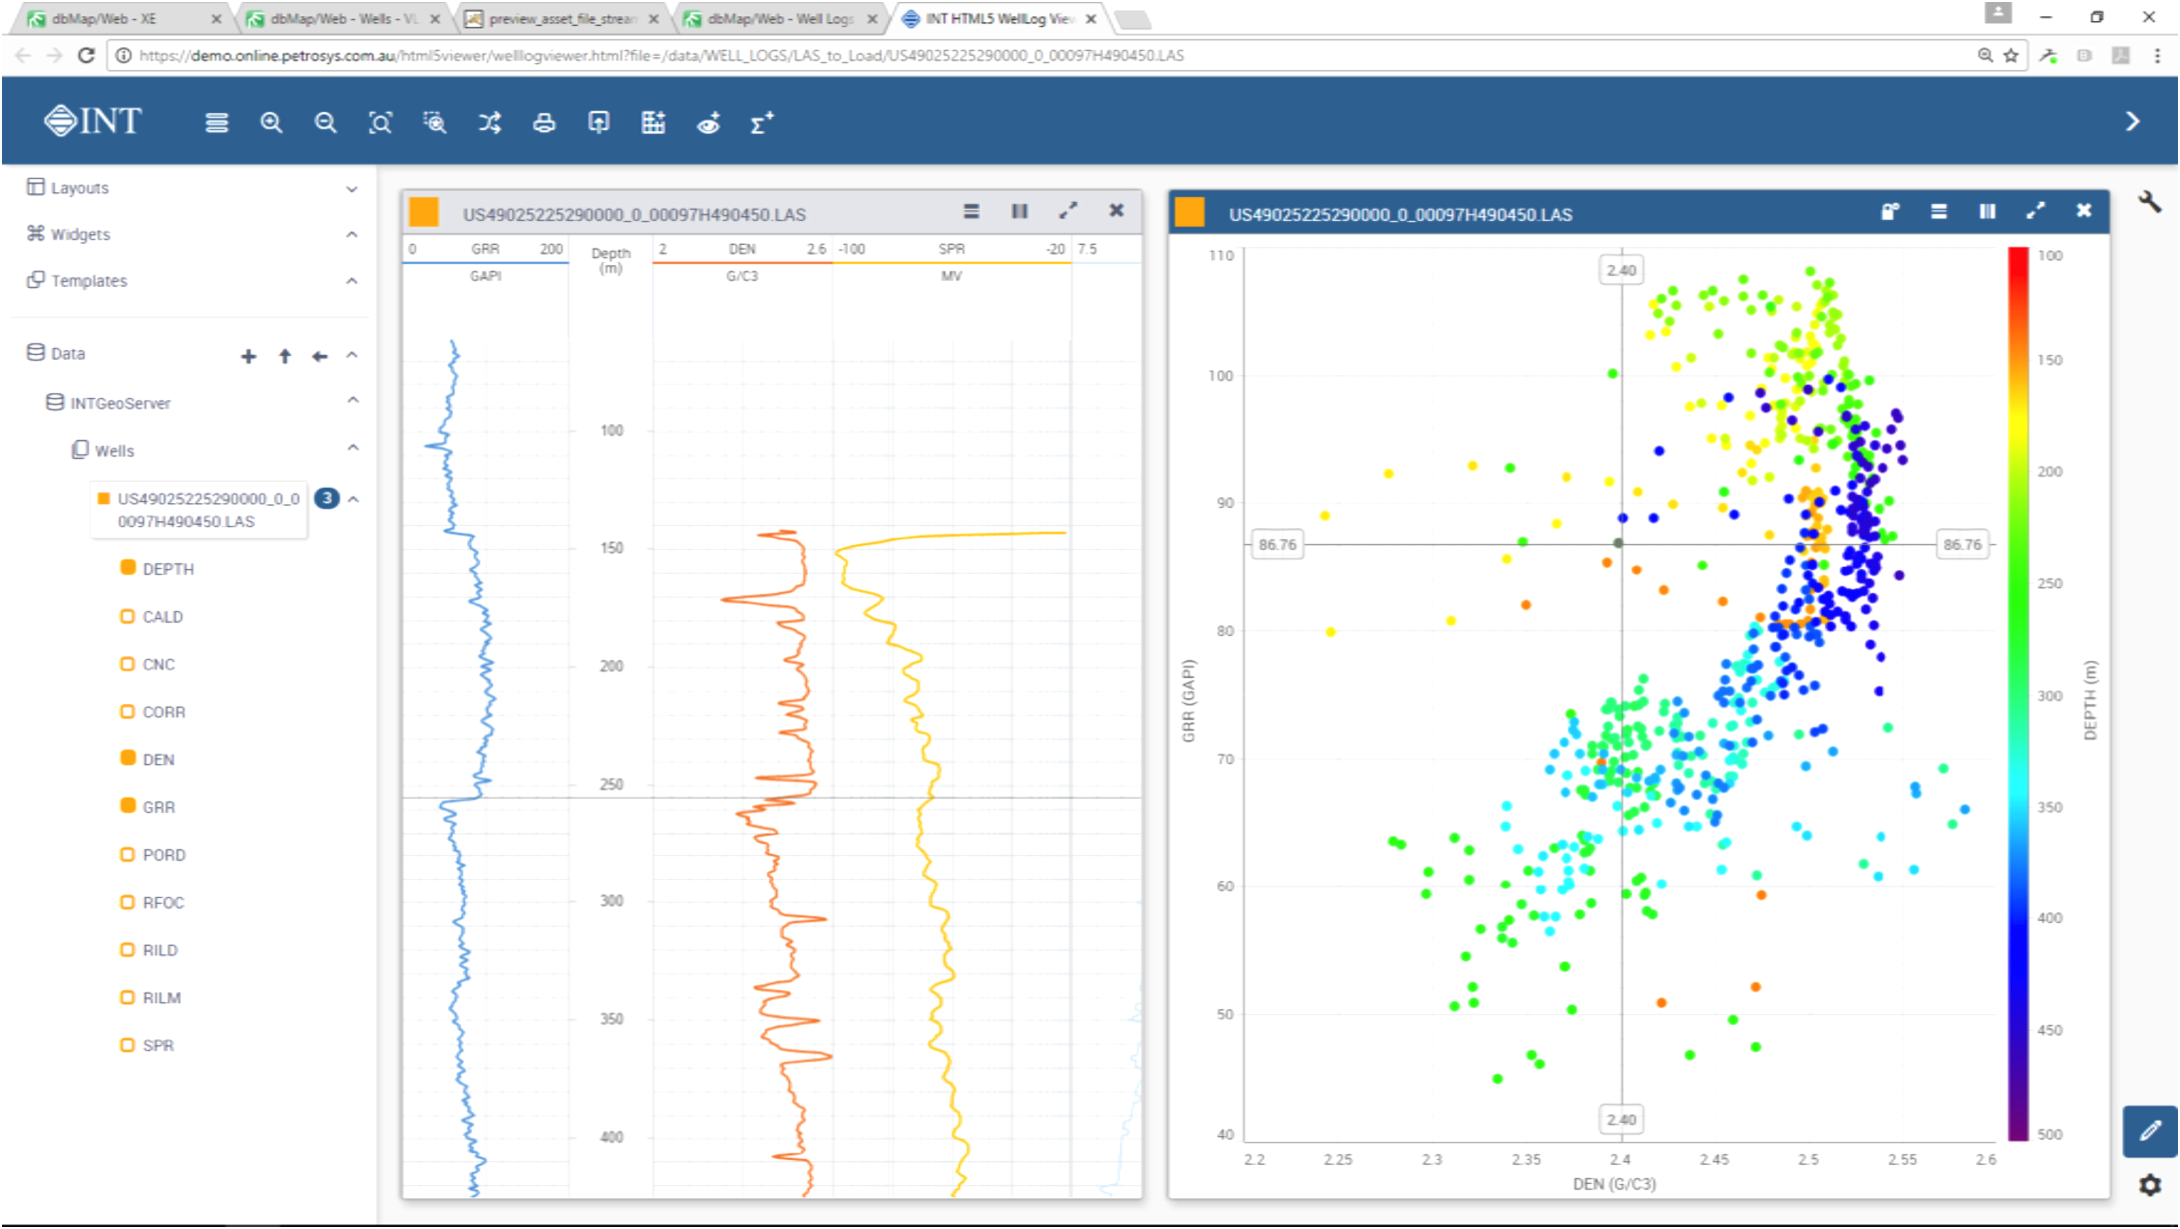Click the zoom out magnifier tool
Viewport: 2180px width, 1229px height.
[x=325, y=123]
